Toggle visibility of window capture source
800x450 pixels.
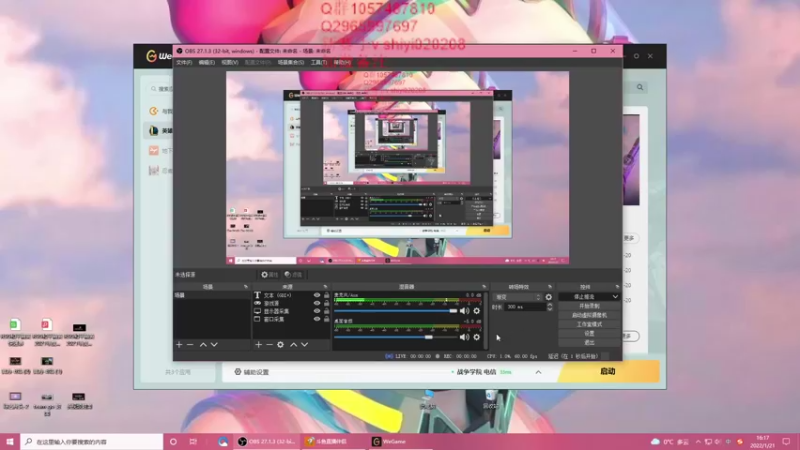[317, 319]
